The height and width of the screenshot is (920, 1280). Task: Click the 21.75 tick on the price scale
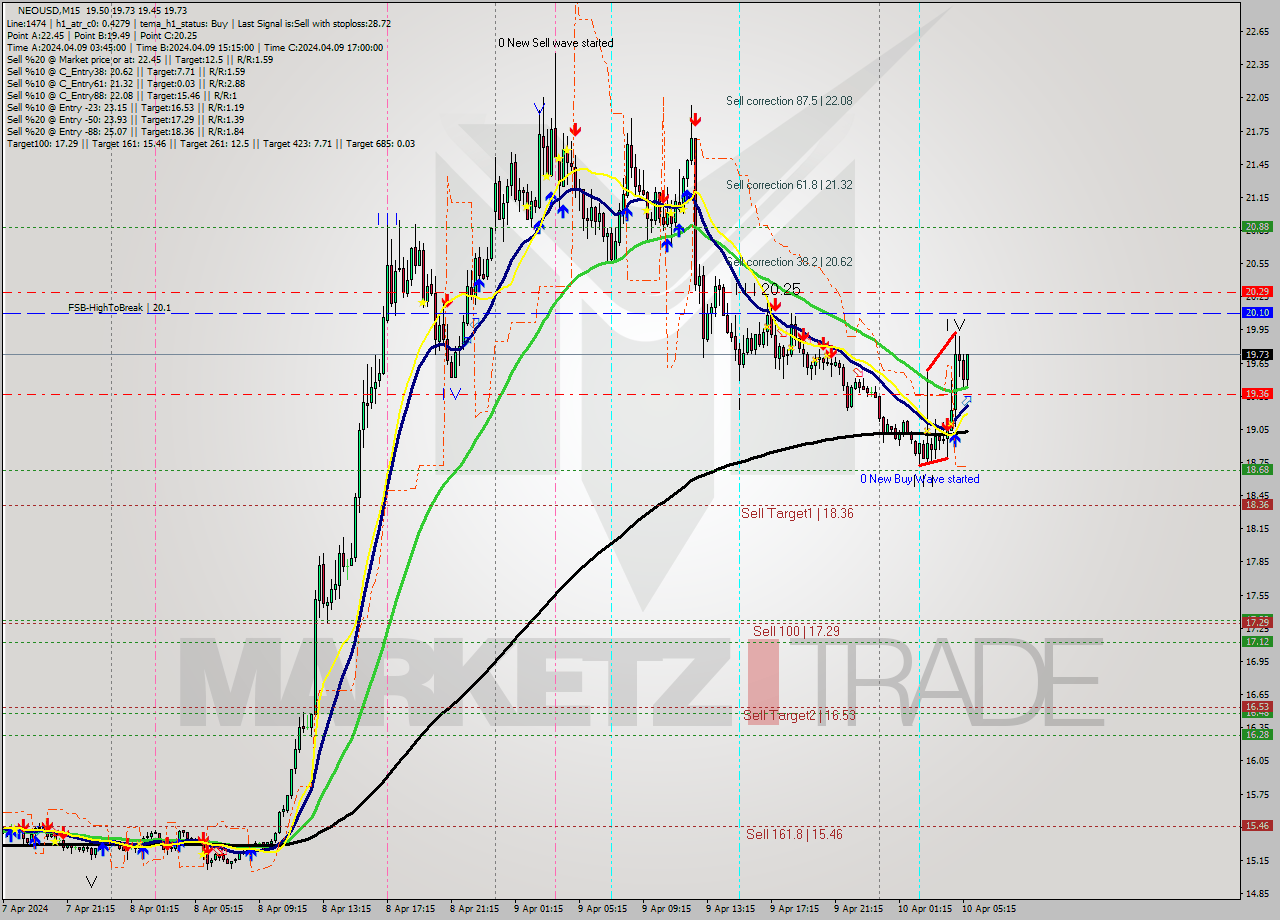(1258, 131)
